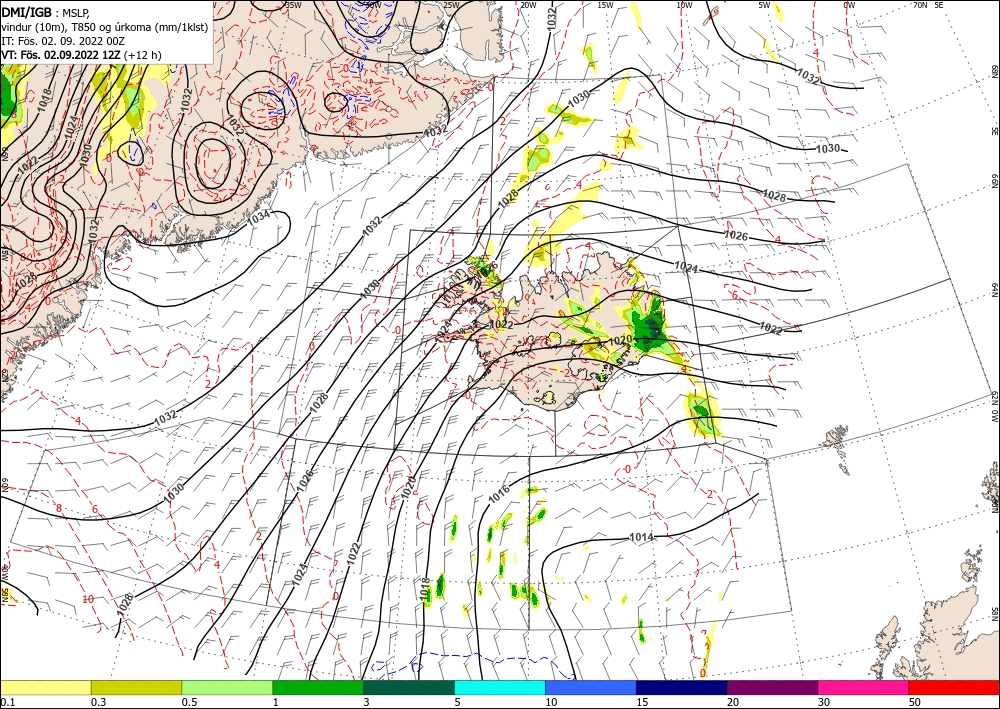Screen dimensions: 1000x709
Task: Click the '25W' longitude label at top
Action: pos(450,5)
